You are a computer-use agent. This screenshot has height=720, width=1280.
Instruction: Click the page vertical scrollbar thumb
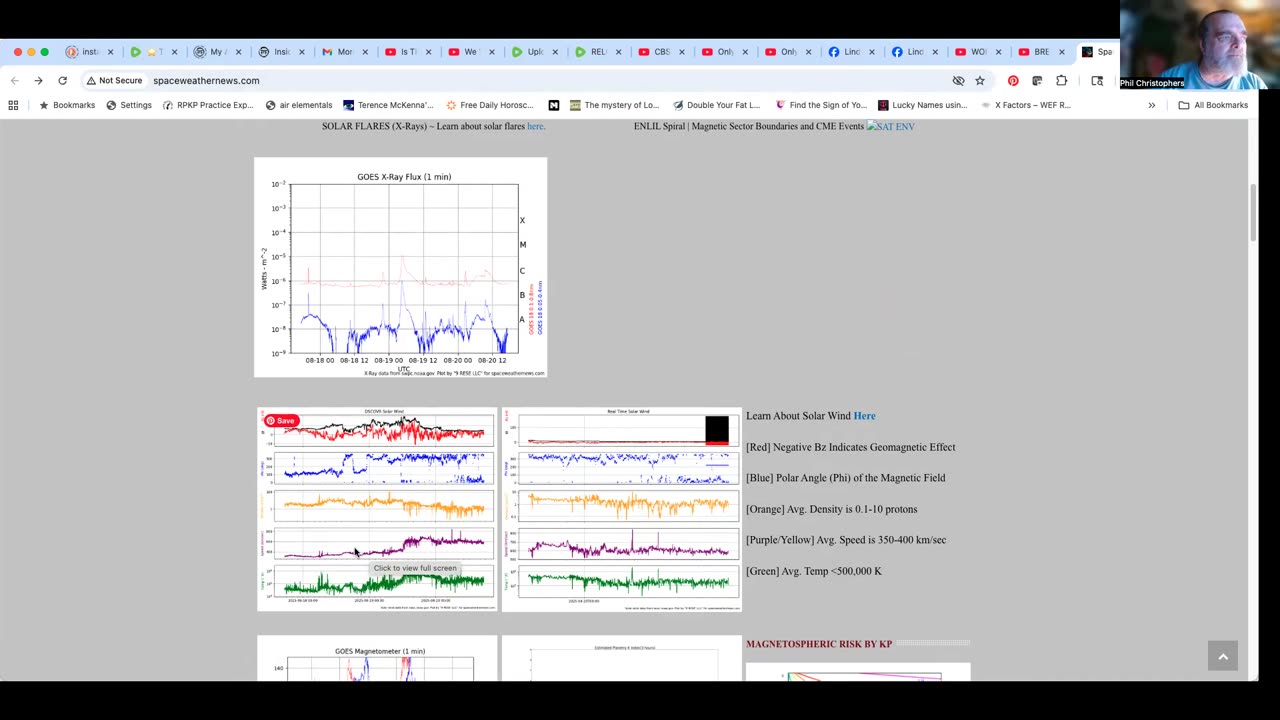[1253, 211]
